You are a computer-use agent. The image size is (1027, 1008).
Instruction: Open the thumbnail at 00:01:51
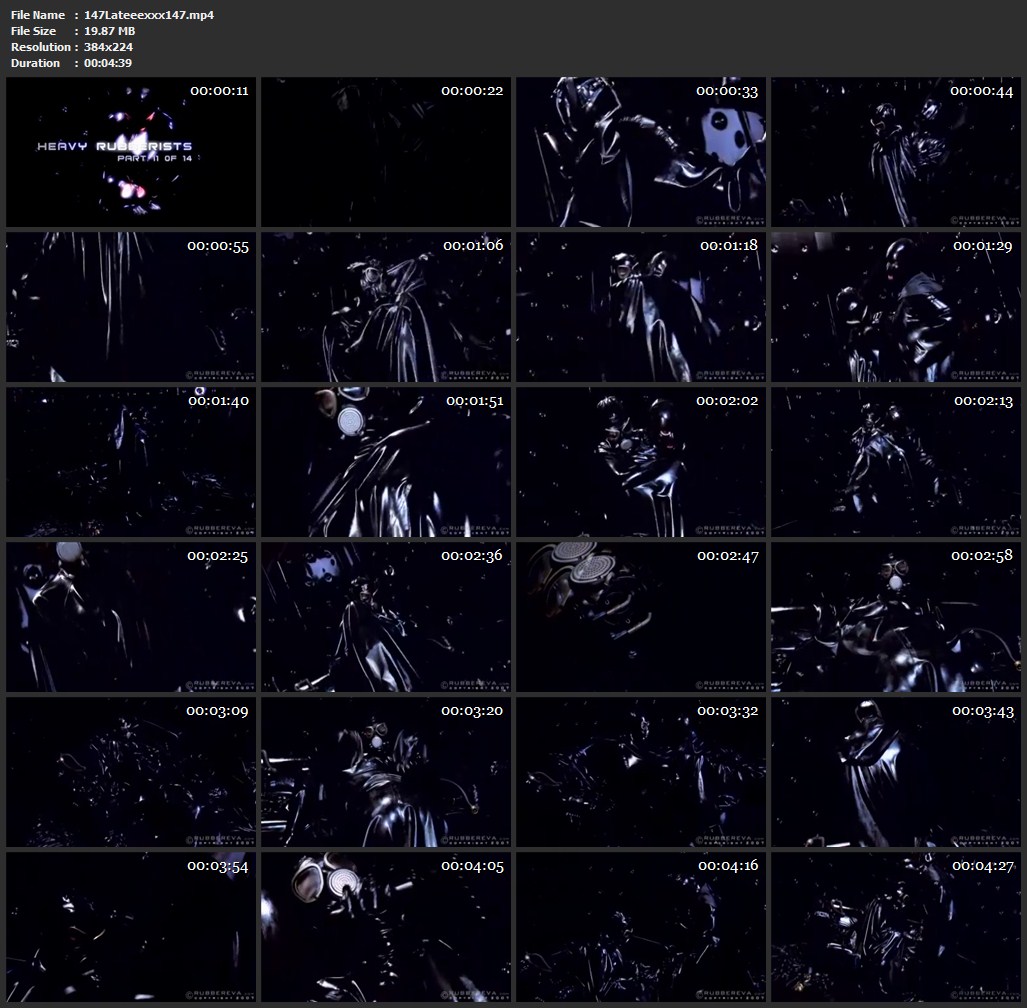click(x=386, y=462)
